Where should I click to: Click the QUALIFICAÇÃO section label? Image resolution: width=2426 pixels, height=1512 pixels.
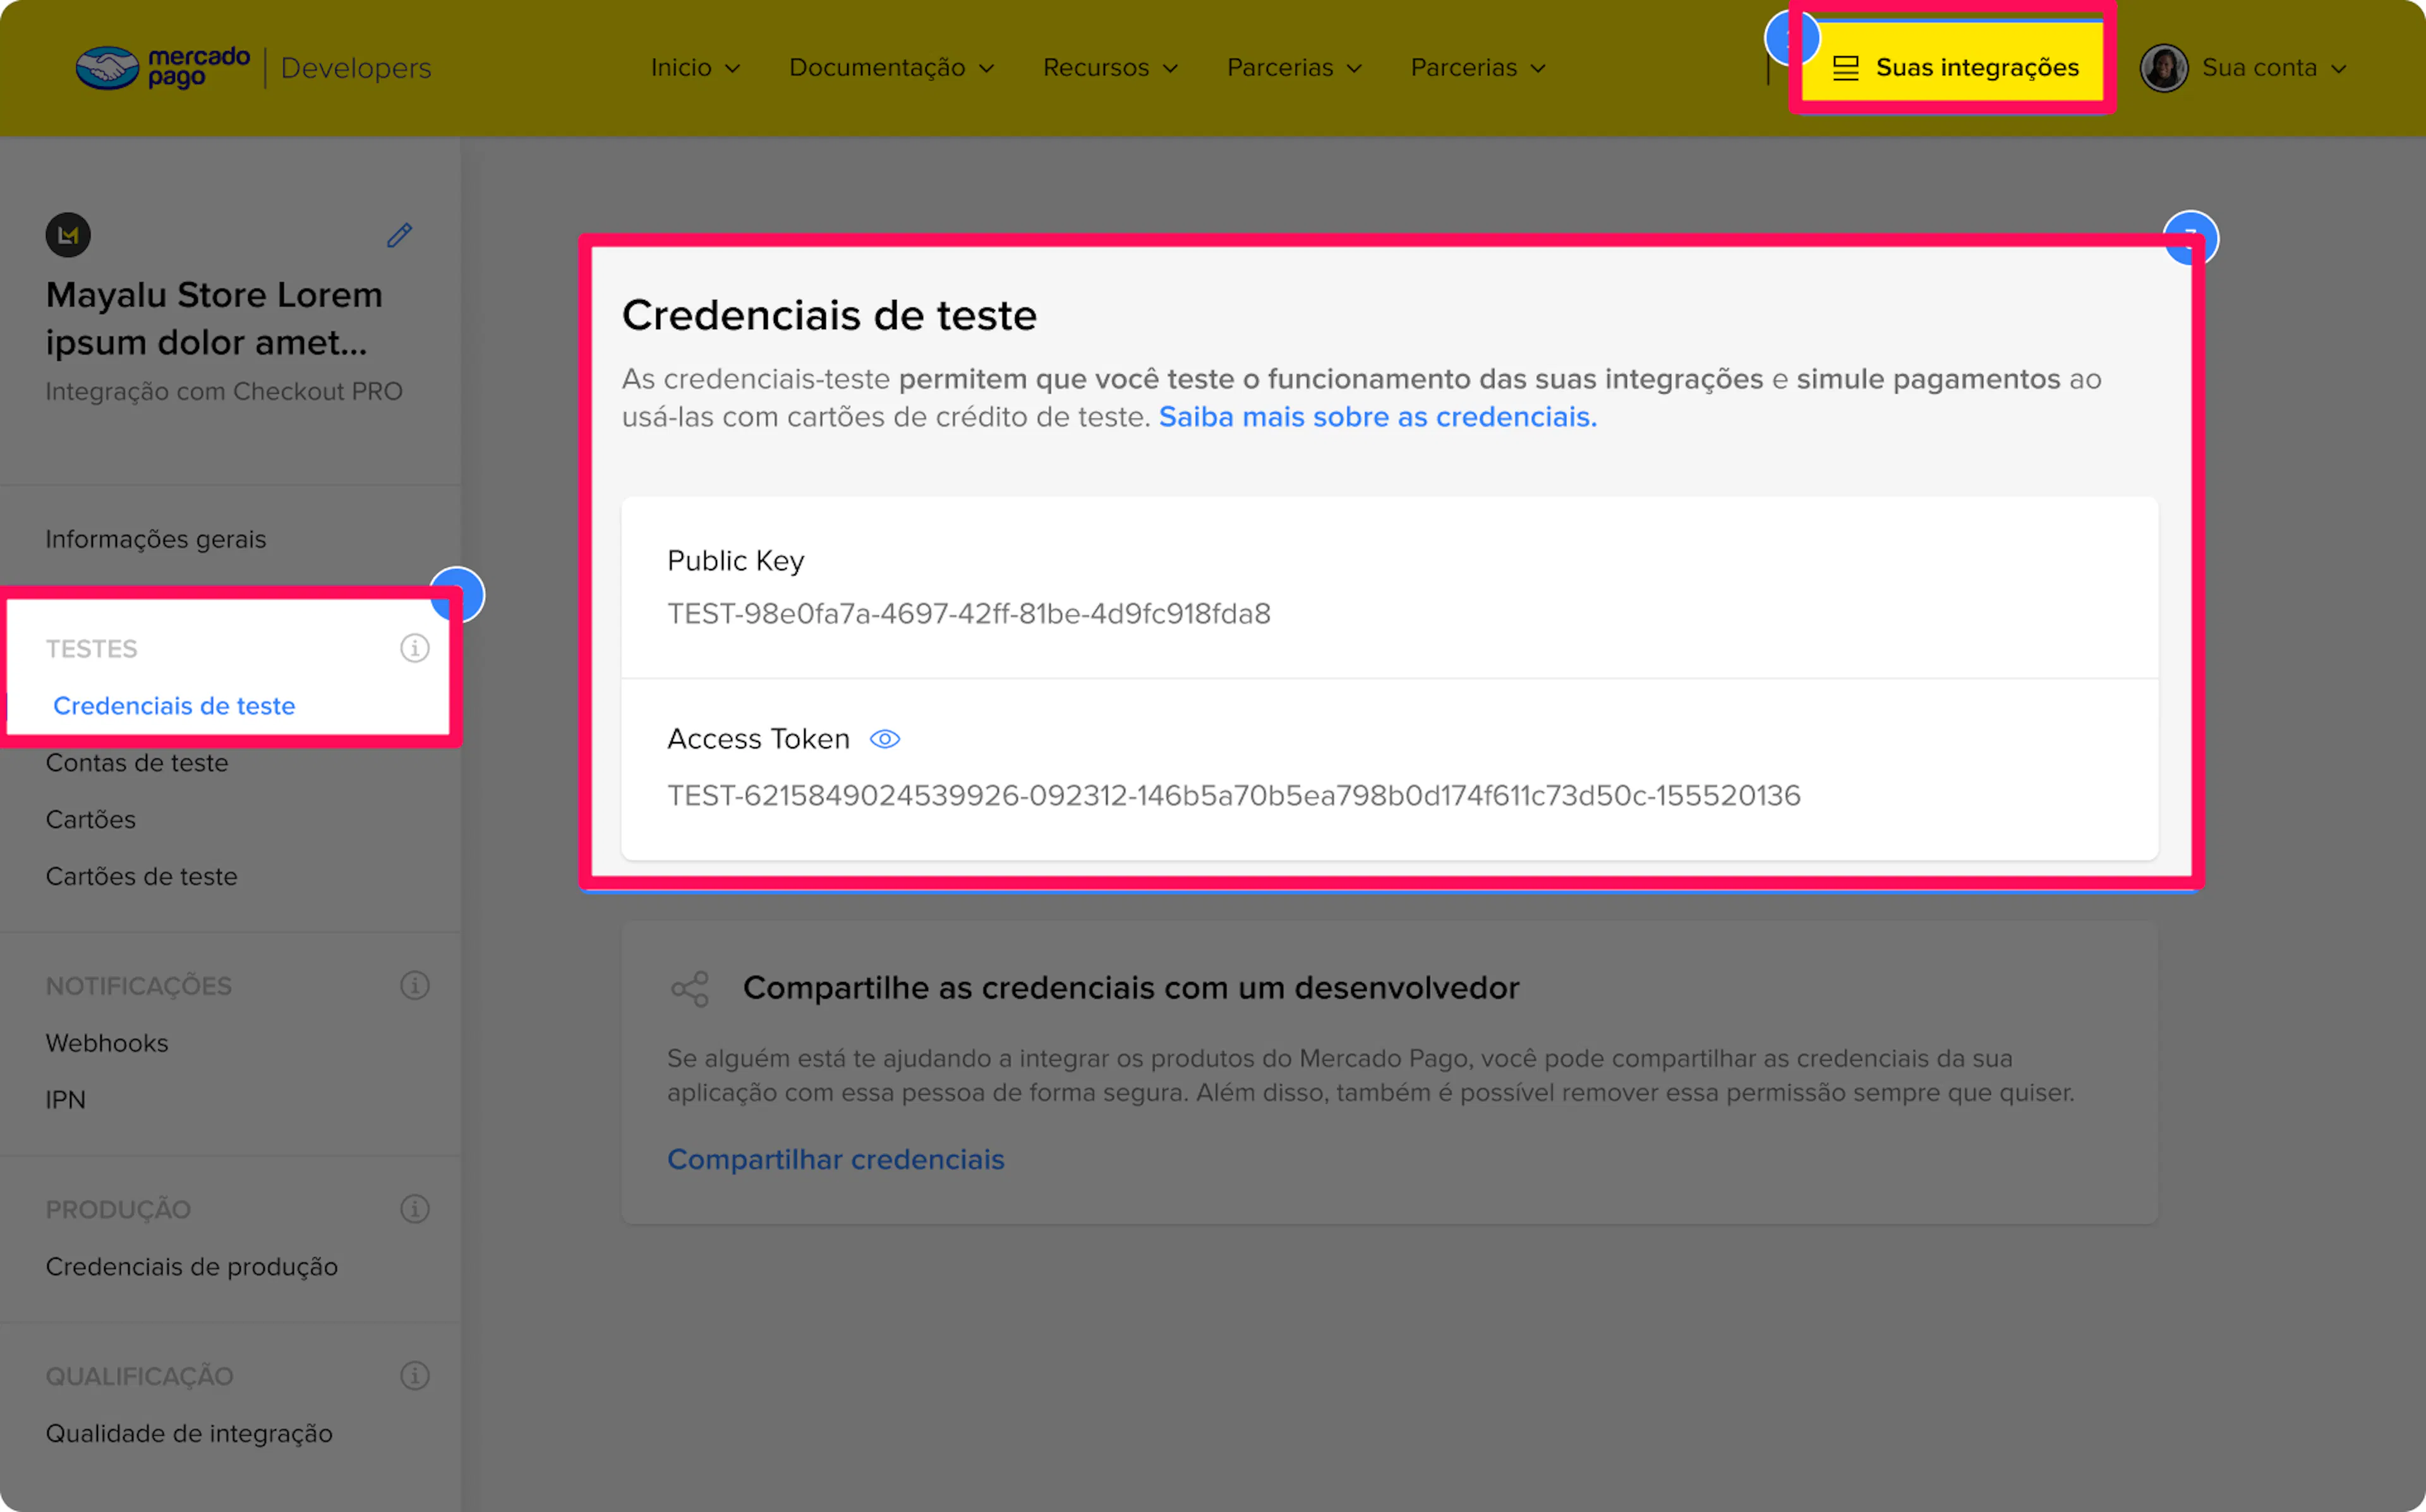tap(140, 1375)
